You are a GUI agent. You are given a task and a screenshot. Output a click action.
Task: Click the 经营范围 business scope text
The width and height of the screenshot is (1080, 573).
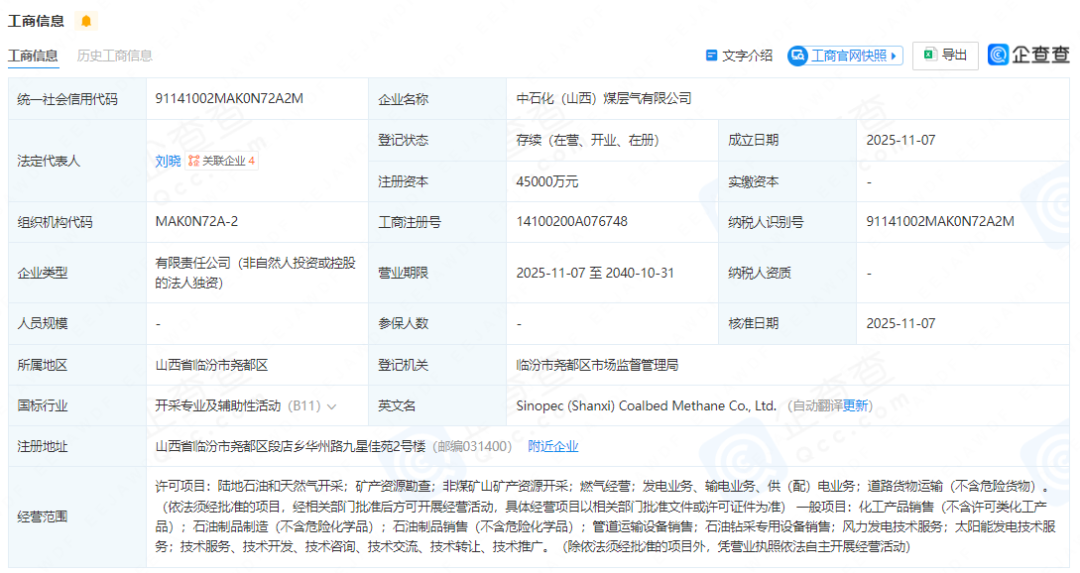(606, 517)
